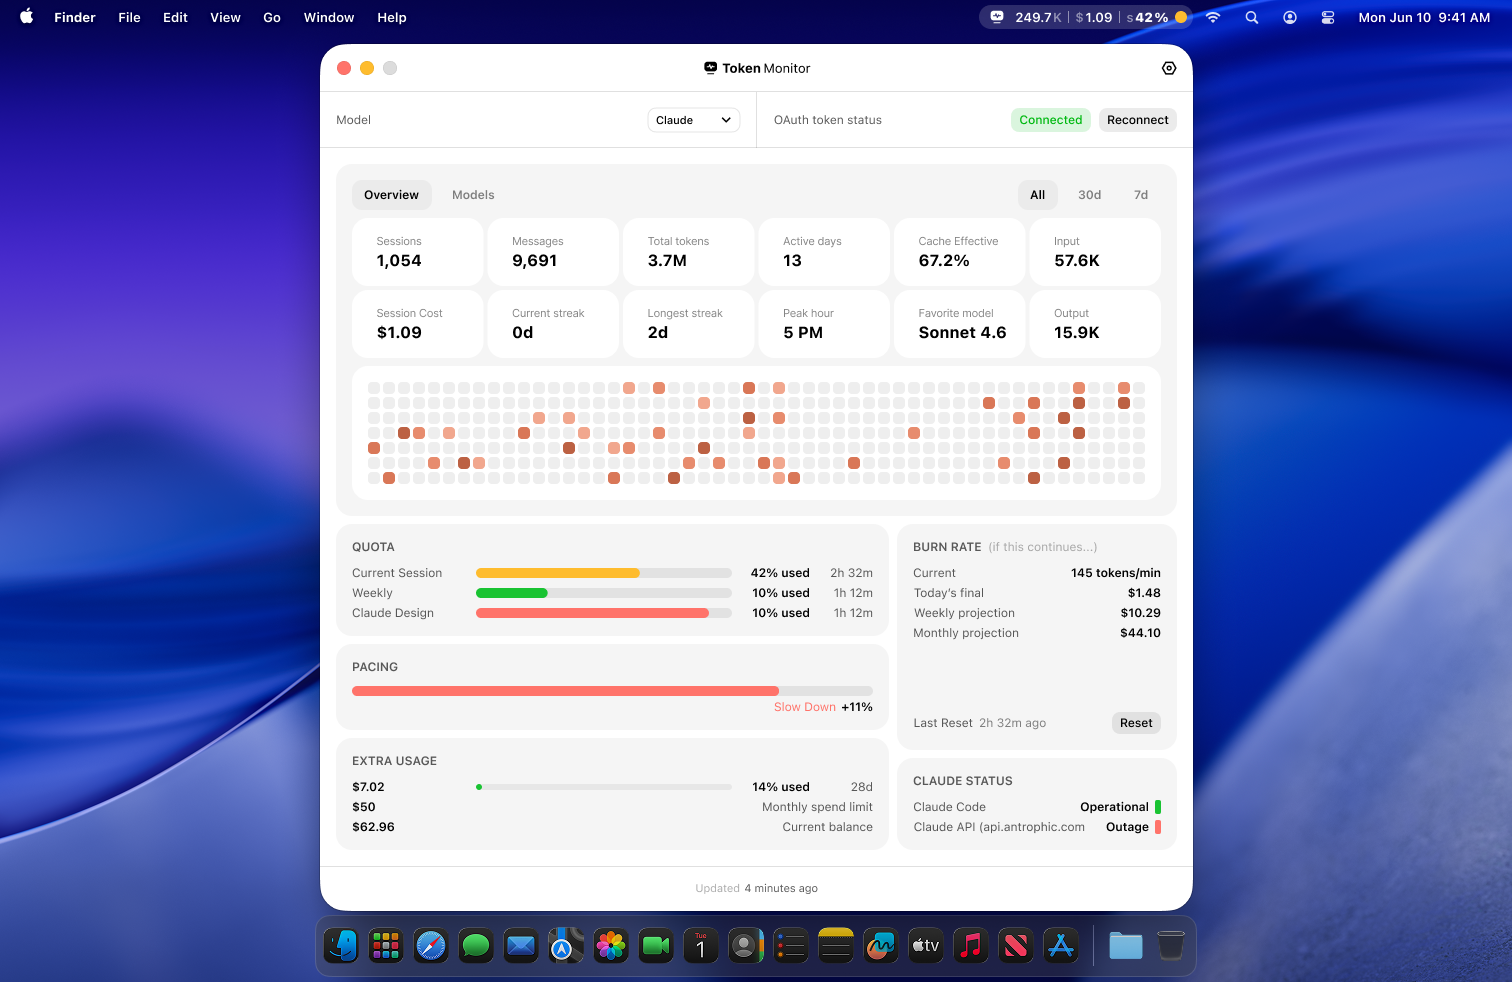
Task: Click the Reset button in Burn Rate
Action: pos(1136,723)
